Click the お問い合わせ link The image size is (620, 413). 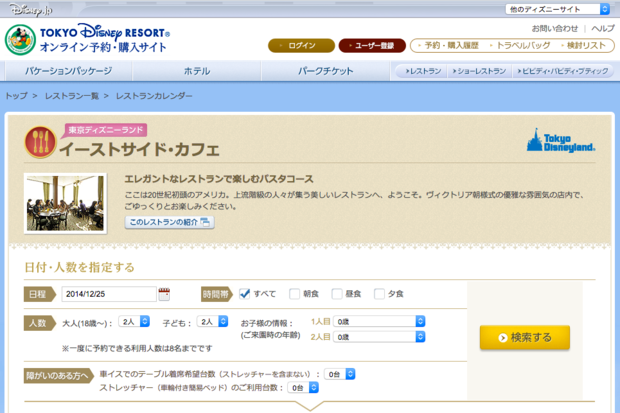coord(555,28)
